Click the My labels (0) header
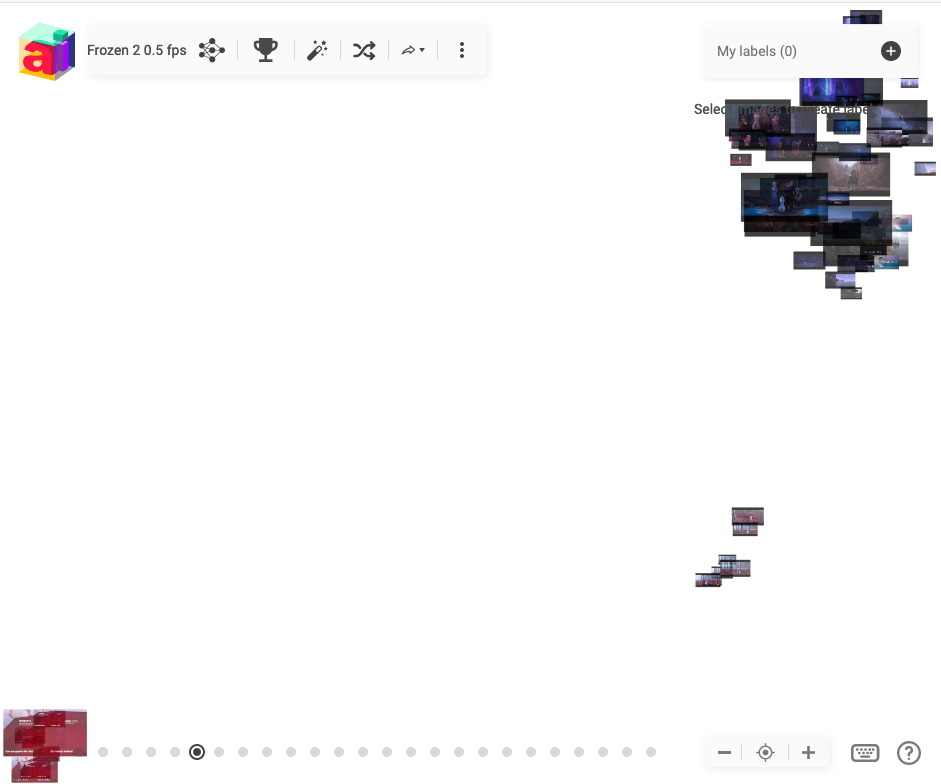This screenshot has width=941, height=784. click(757, 51)
